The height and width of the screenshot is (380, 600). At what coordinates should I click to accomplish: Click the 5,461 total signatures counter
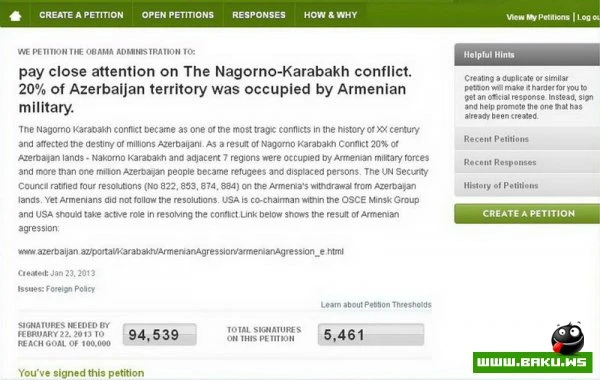tap(371, 335)
